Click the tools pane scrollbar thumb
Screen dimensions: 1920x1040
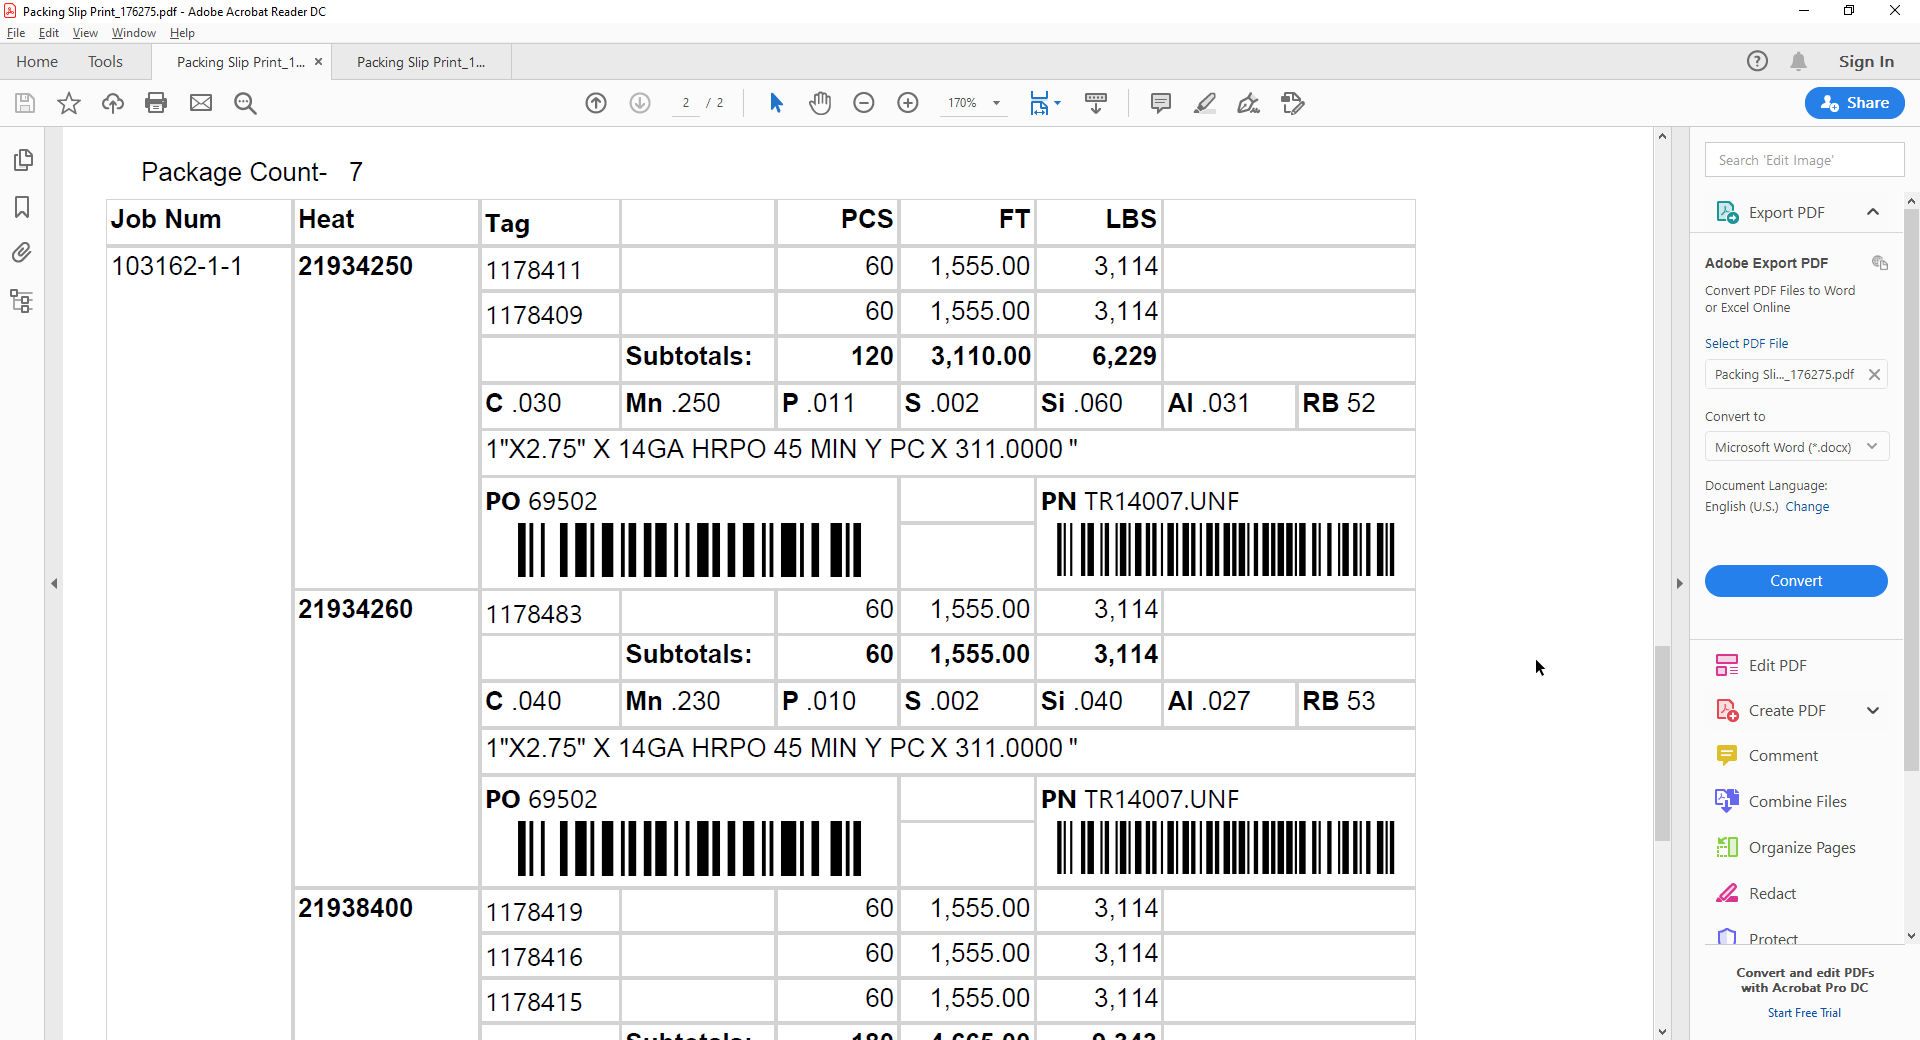(x=1911, y=490)
